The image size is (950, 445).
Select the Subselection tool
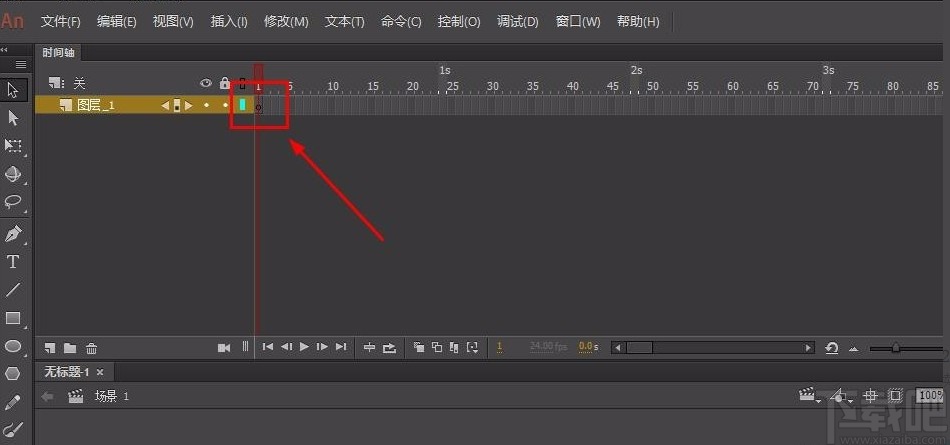pyautogui.click(x=13, y=118)
